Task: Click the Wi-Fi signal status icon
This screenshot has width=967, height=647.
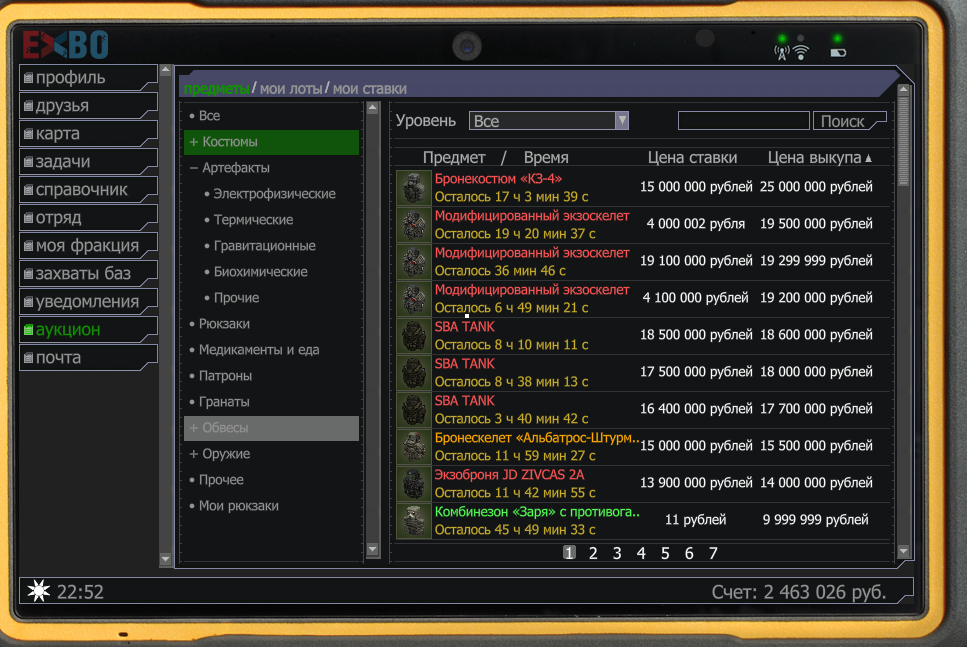Action: pos(800,53)
